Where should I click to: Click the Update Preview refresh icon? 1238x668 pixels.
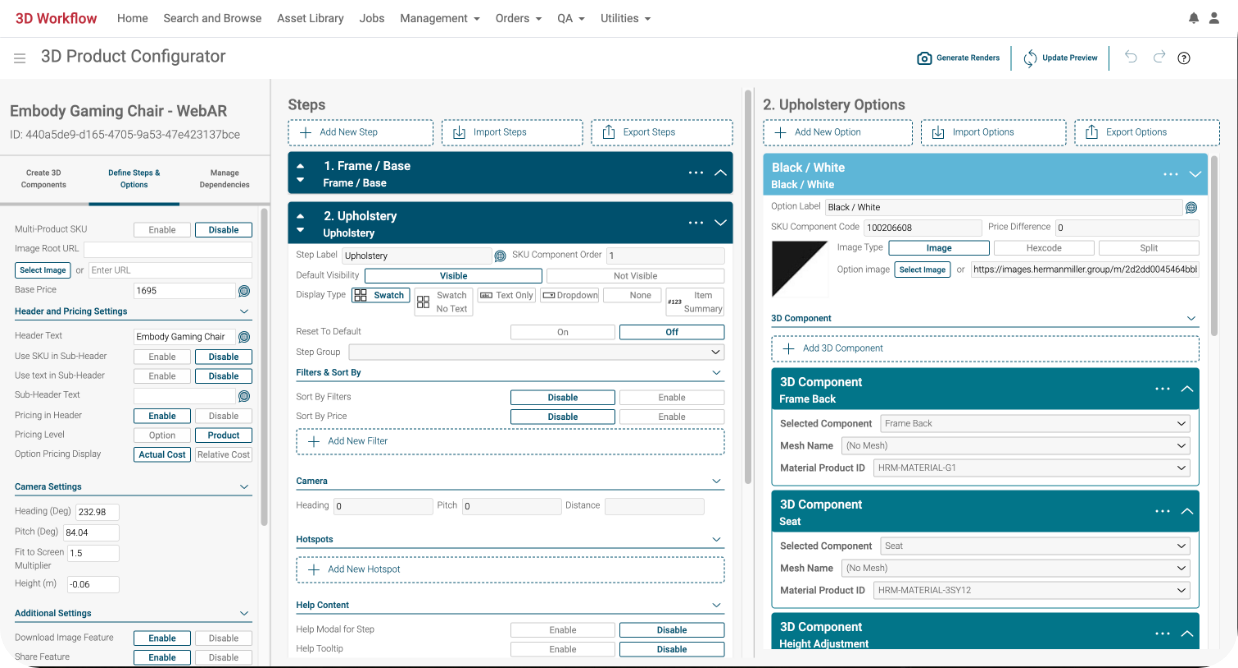(x=1030, y=58)
